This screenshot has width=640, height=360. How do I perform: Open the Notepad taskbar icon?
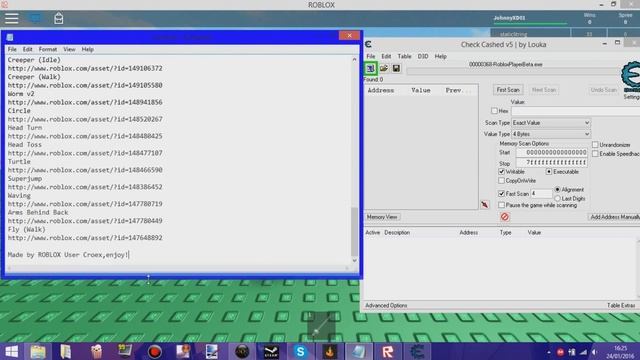coord(358,351)
